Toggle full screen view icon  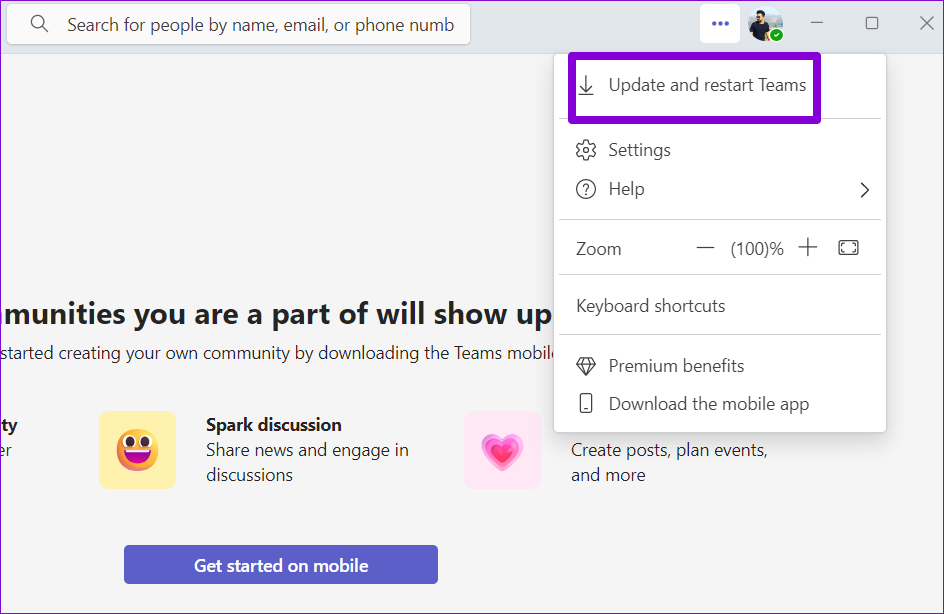848,247
